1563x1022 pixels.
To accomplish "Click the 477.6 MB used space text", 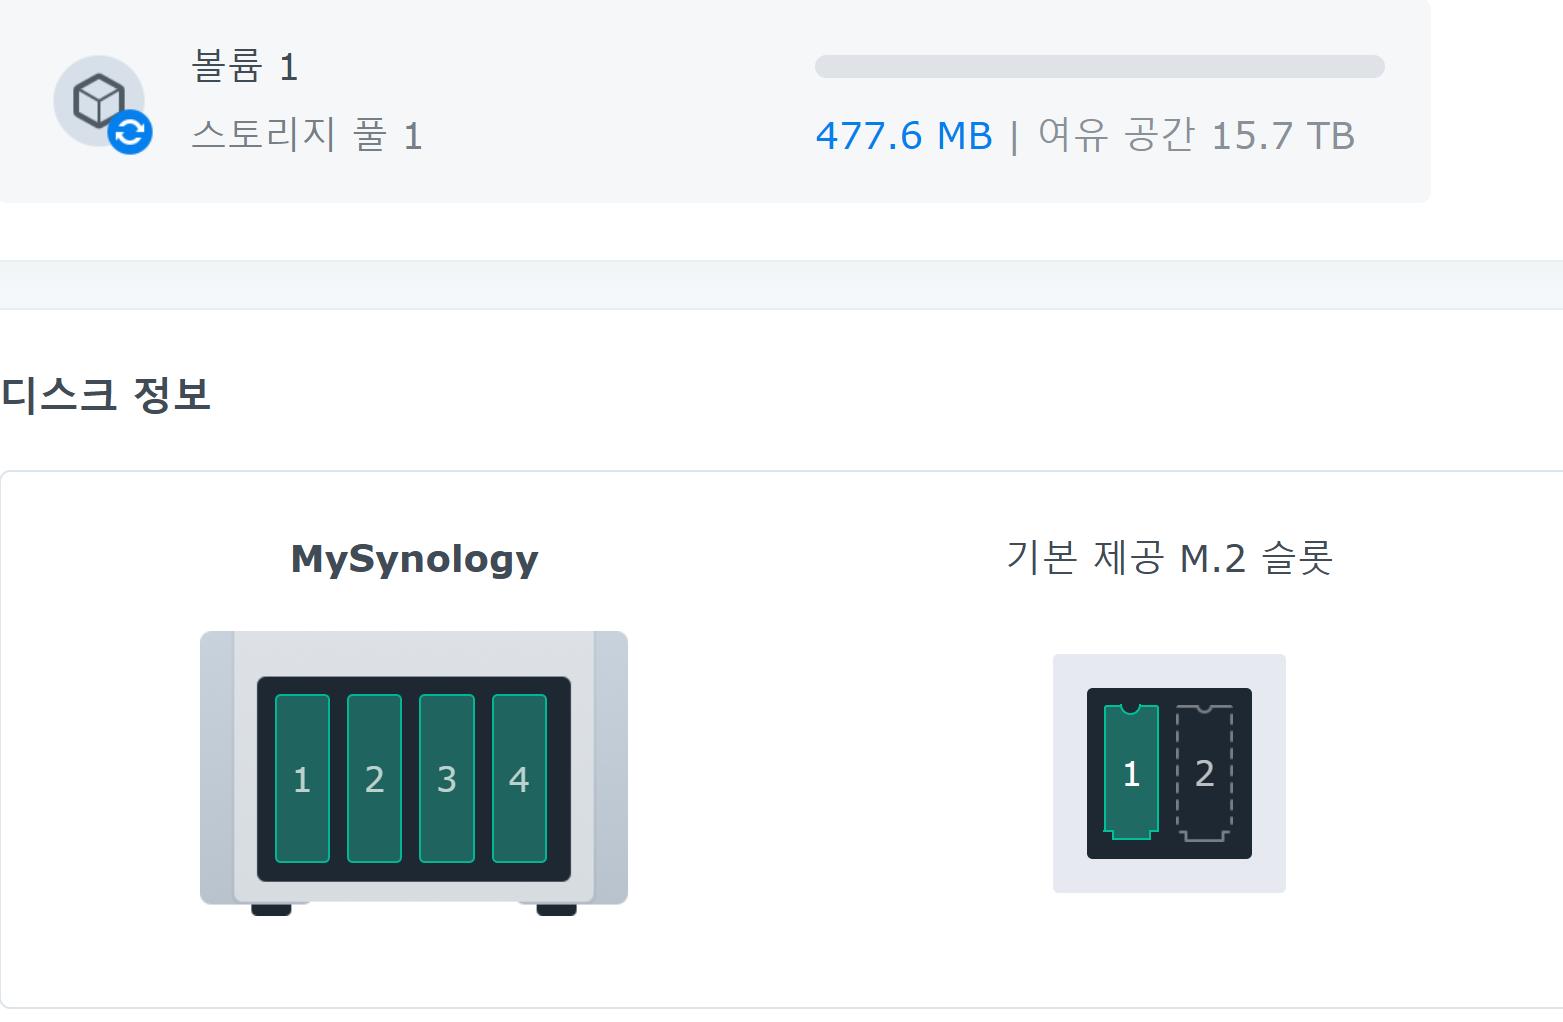I will [904, 135].
